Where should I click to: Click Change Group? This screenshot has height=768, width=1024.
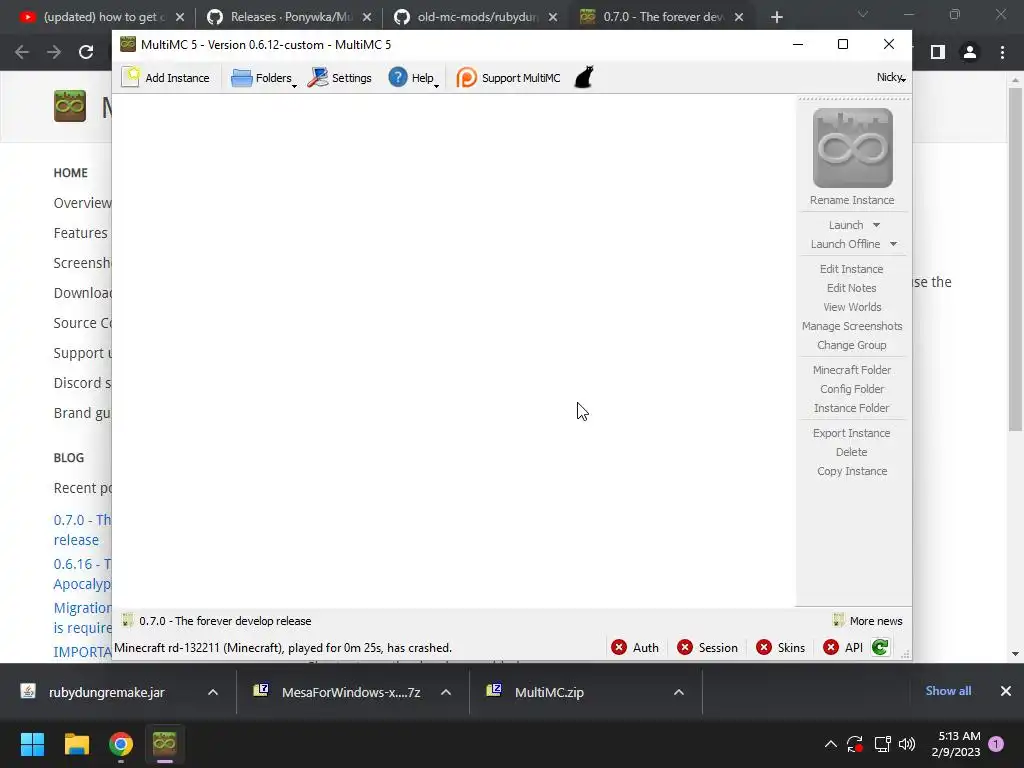pyautogui.click(x=852, y=345)
